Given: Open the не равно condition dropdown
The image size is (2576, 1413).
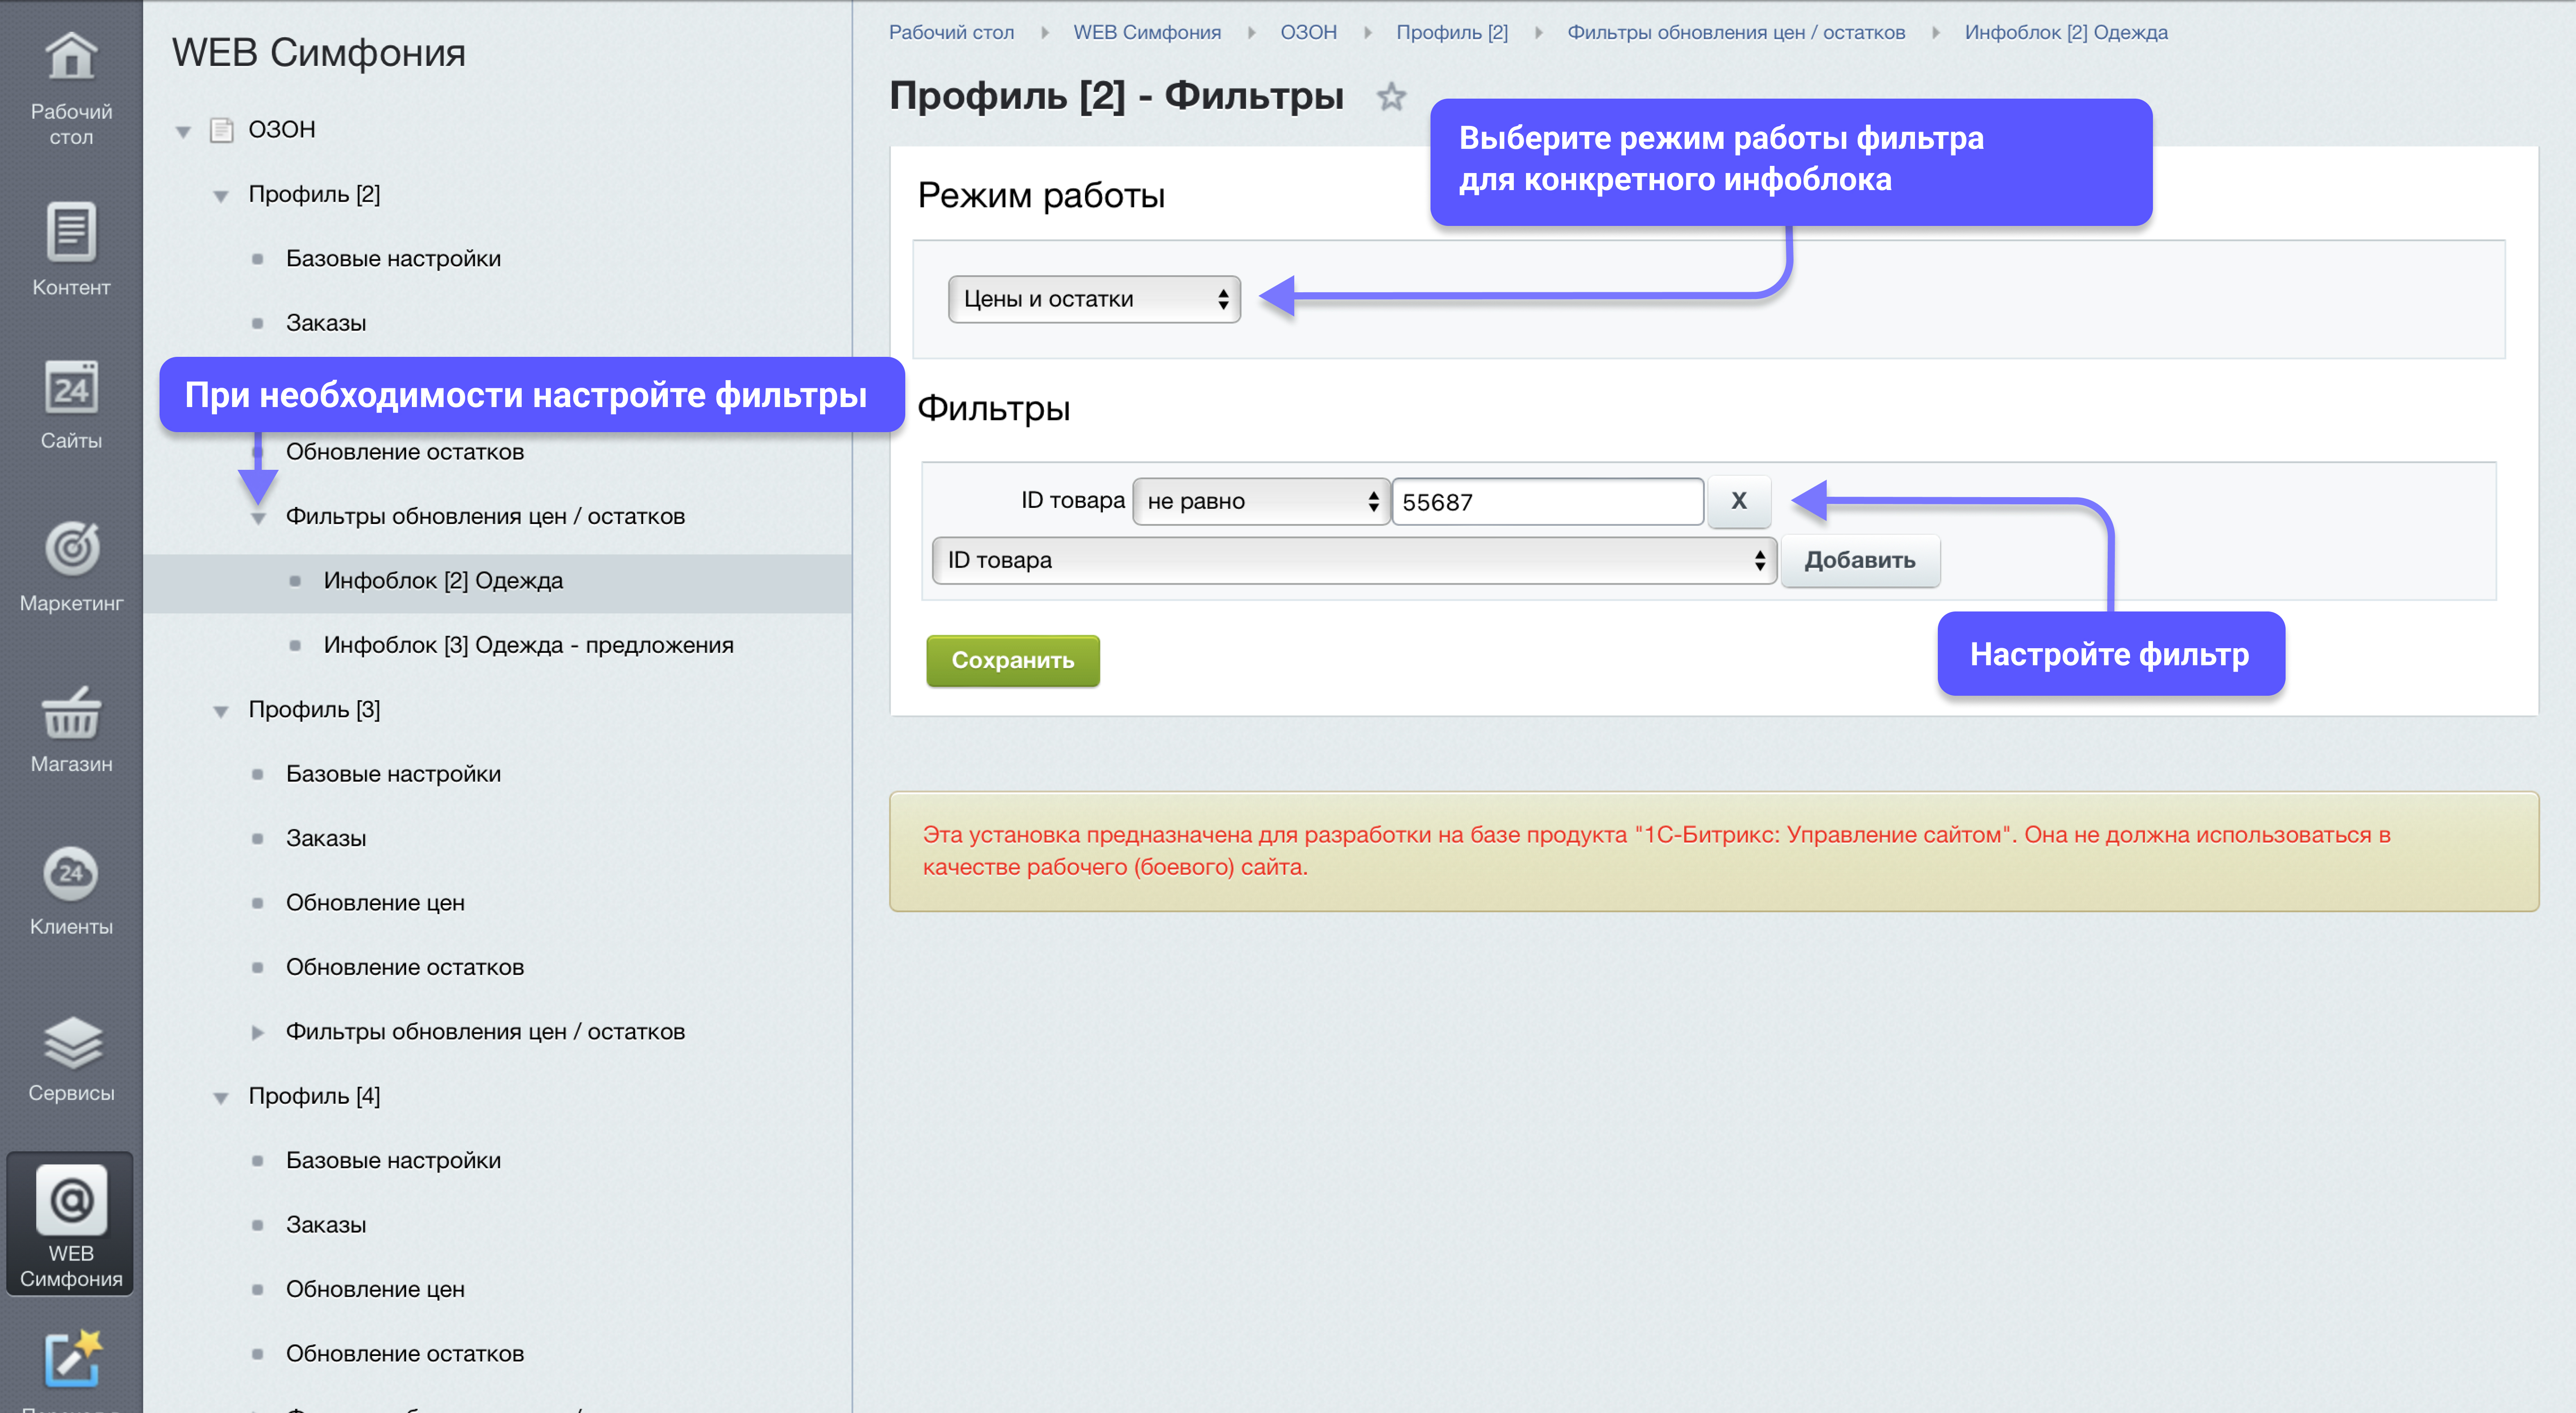Looking at the screenshot, I should 1261,501.
